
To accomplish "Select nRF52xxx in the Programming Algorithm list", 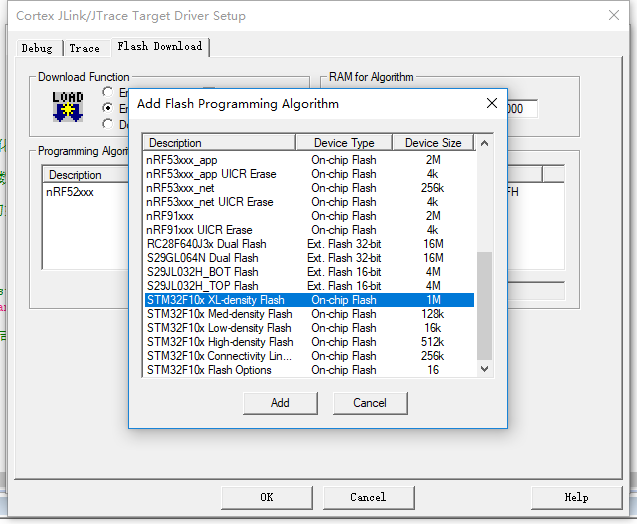I will coord(70,192).
